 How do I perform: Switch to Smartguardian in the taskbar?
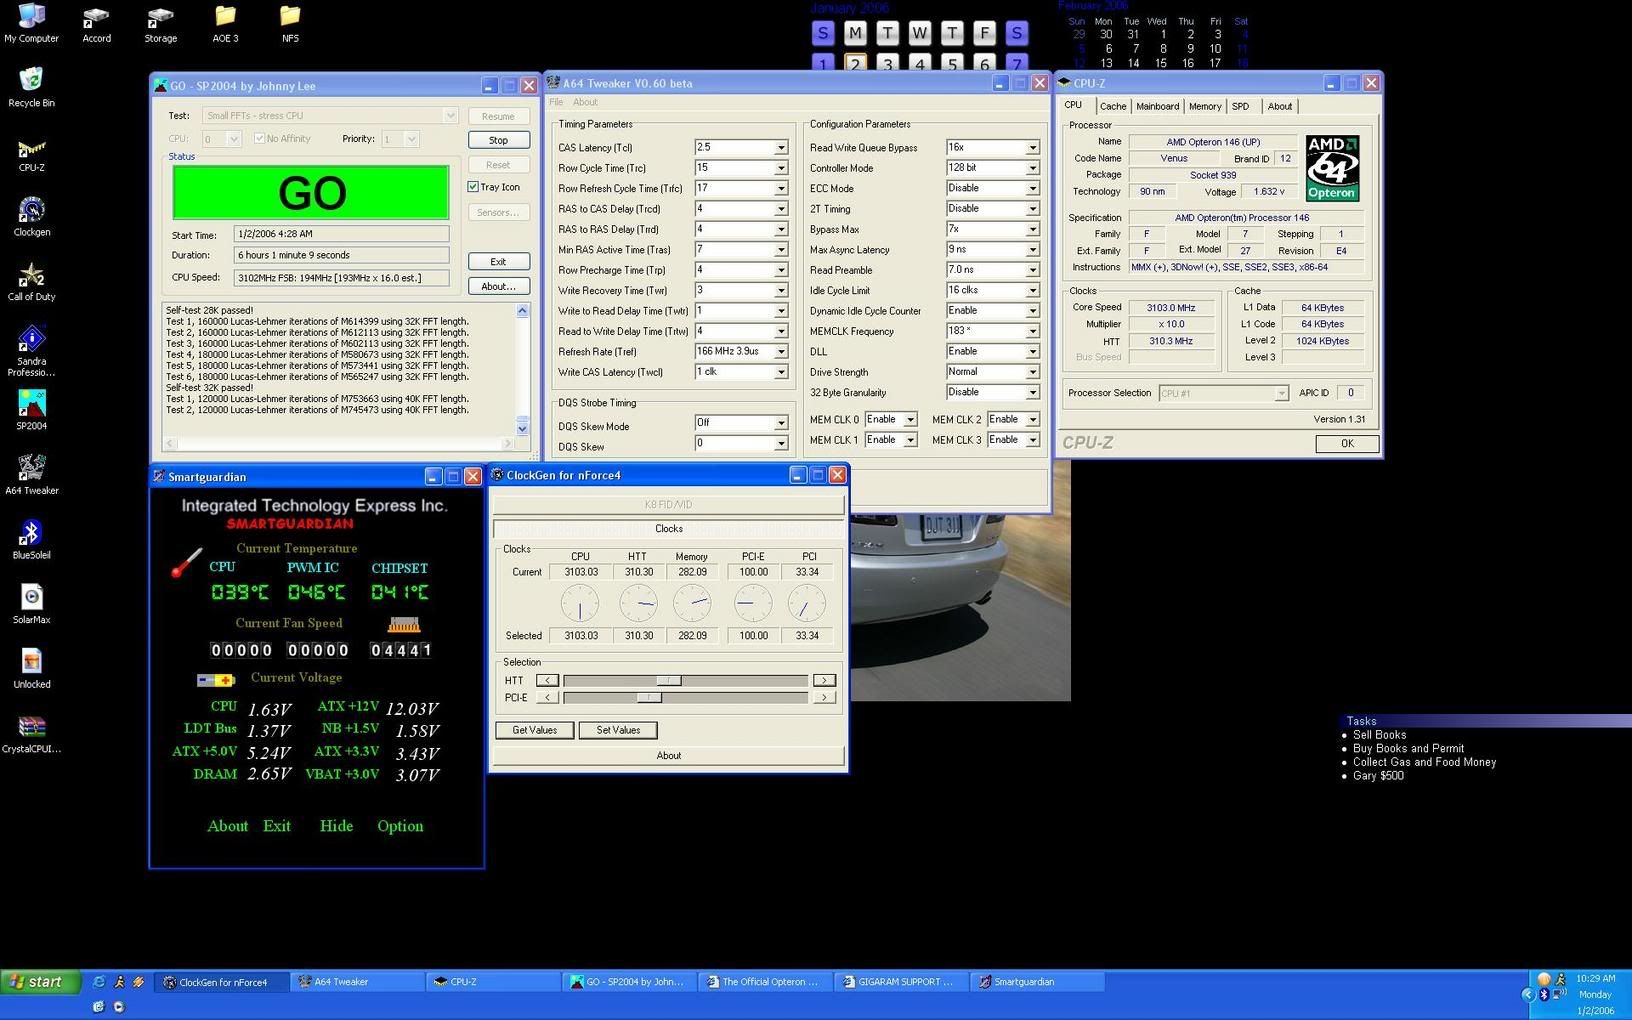(x=1038, y=982)
